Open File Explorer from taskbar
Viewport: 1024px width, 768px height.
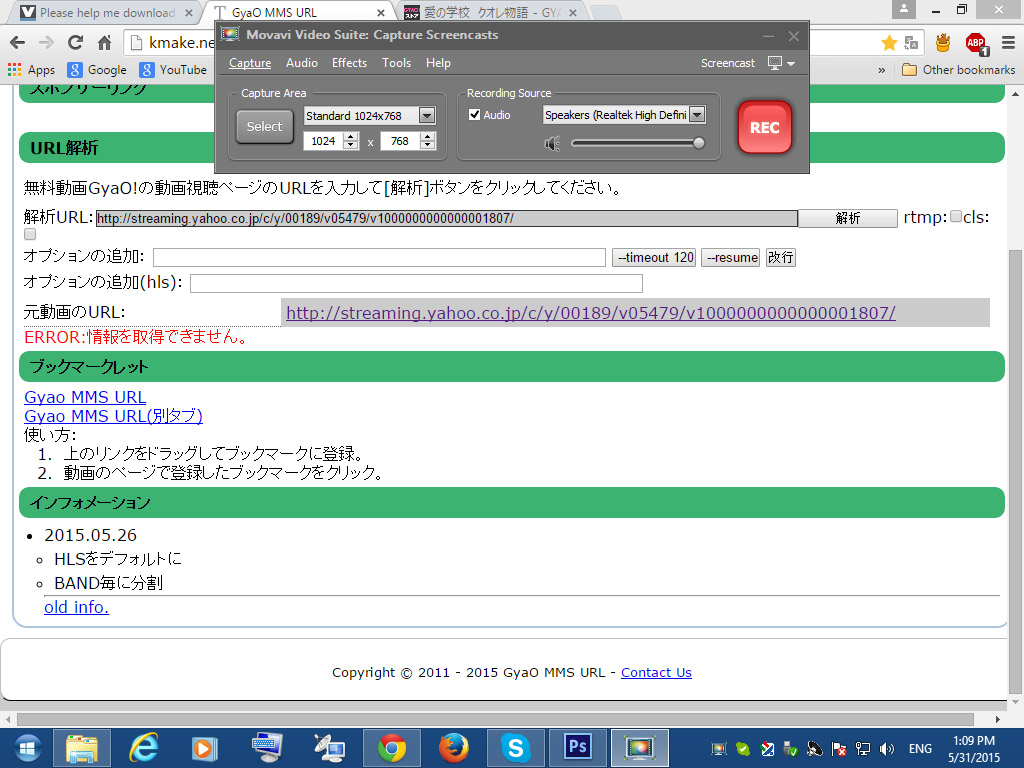pyautogui.click(x=82, y=748)
